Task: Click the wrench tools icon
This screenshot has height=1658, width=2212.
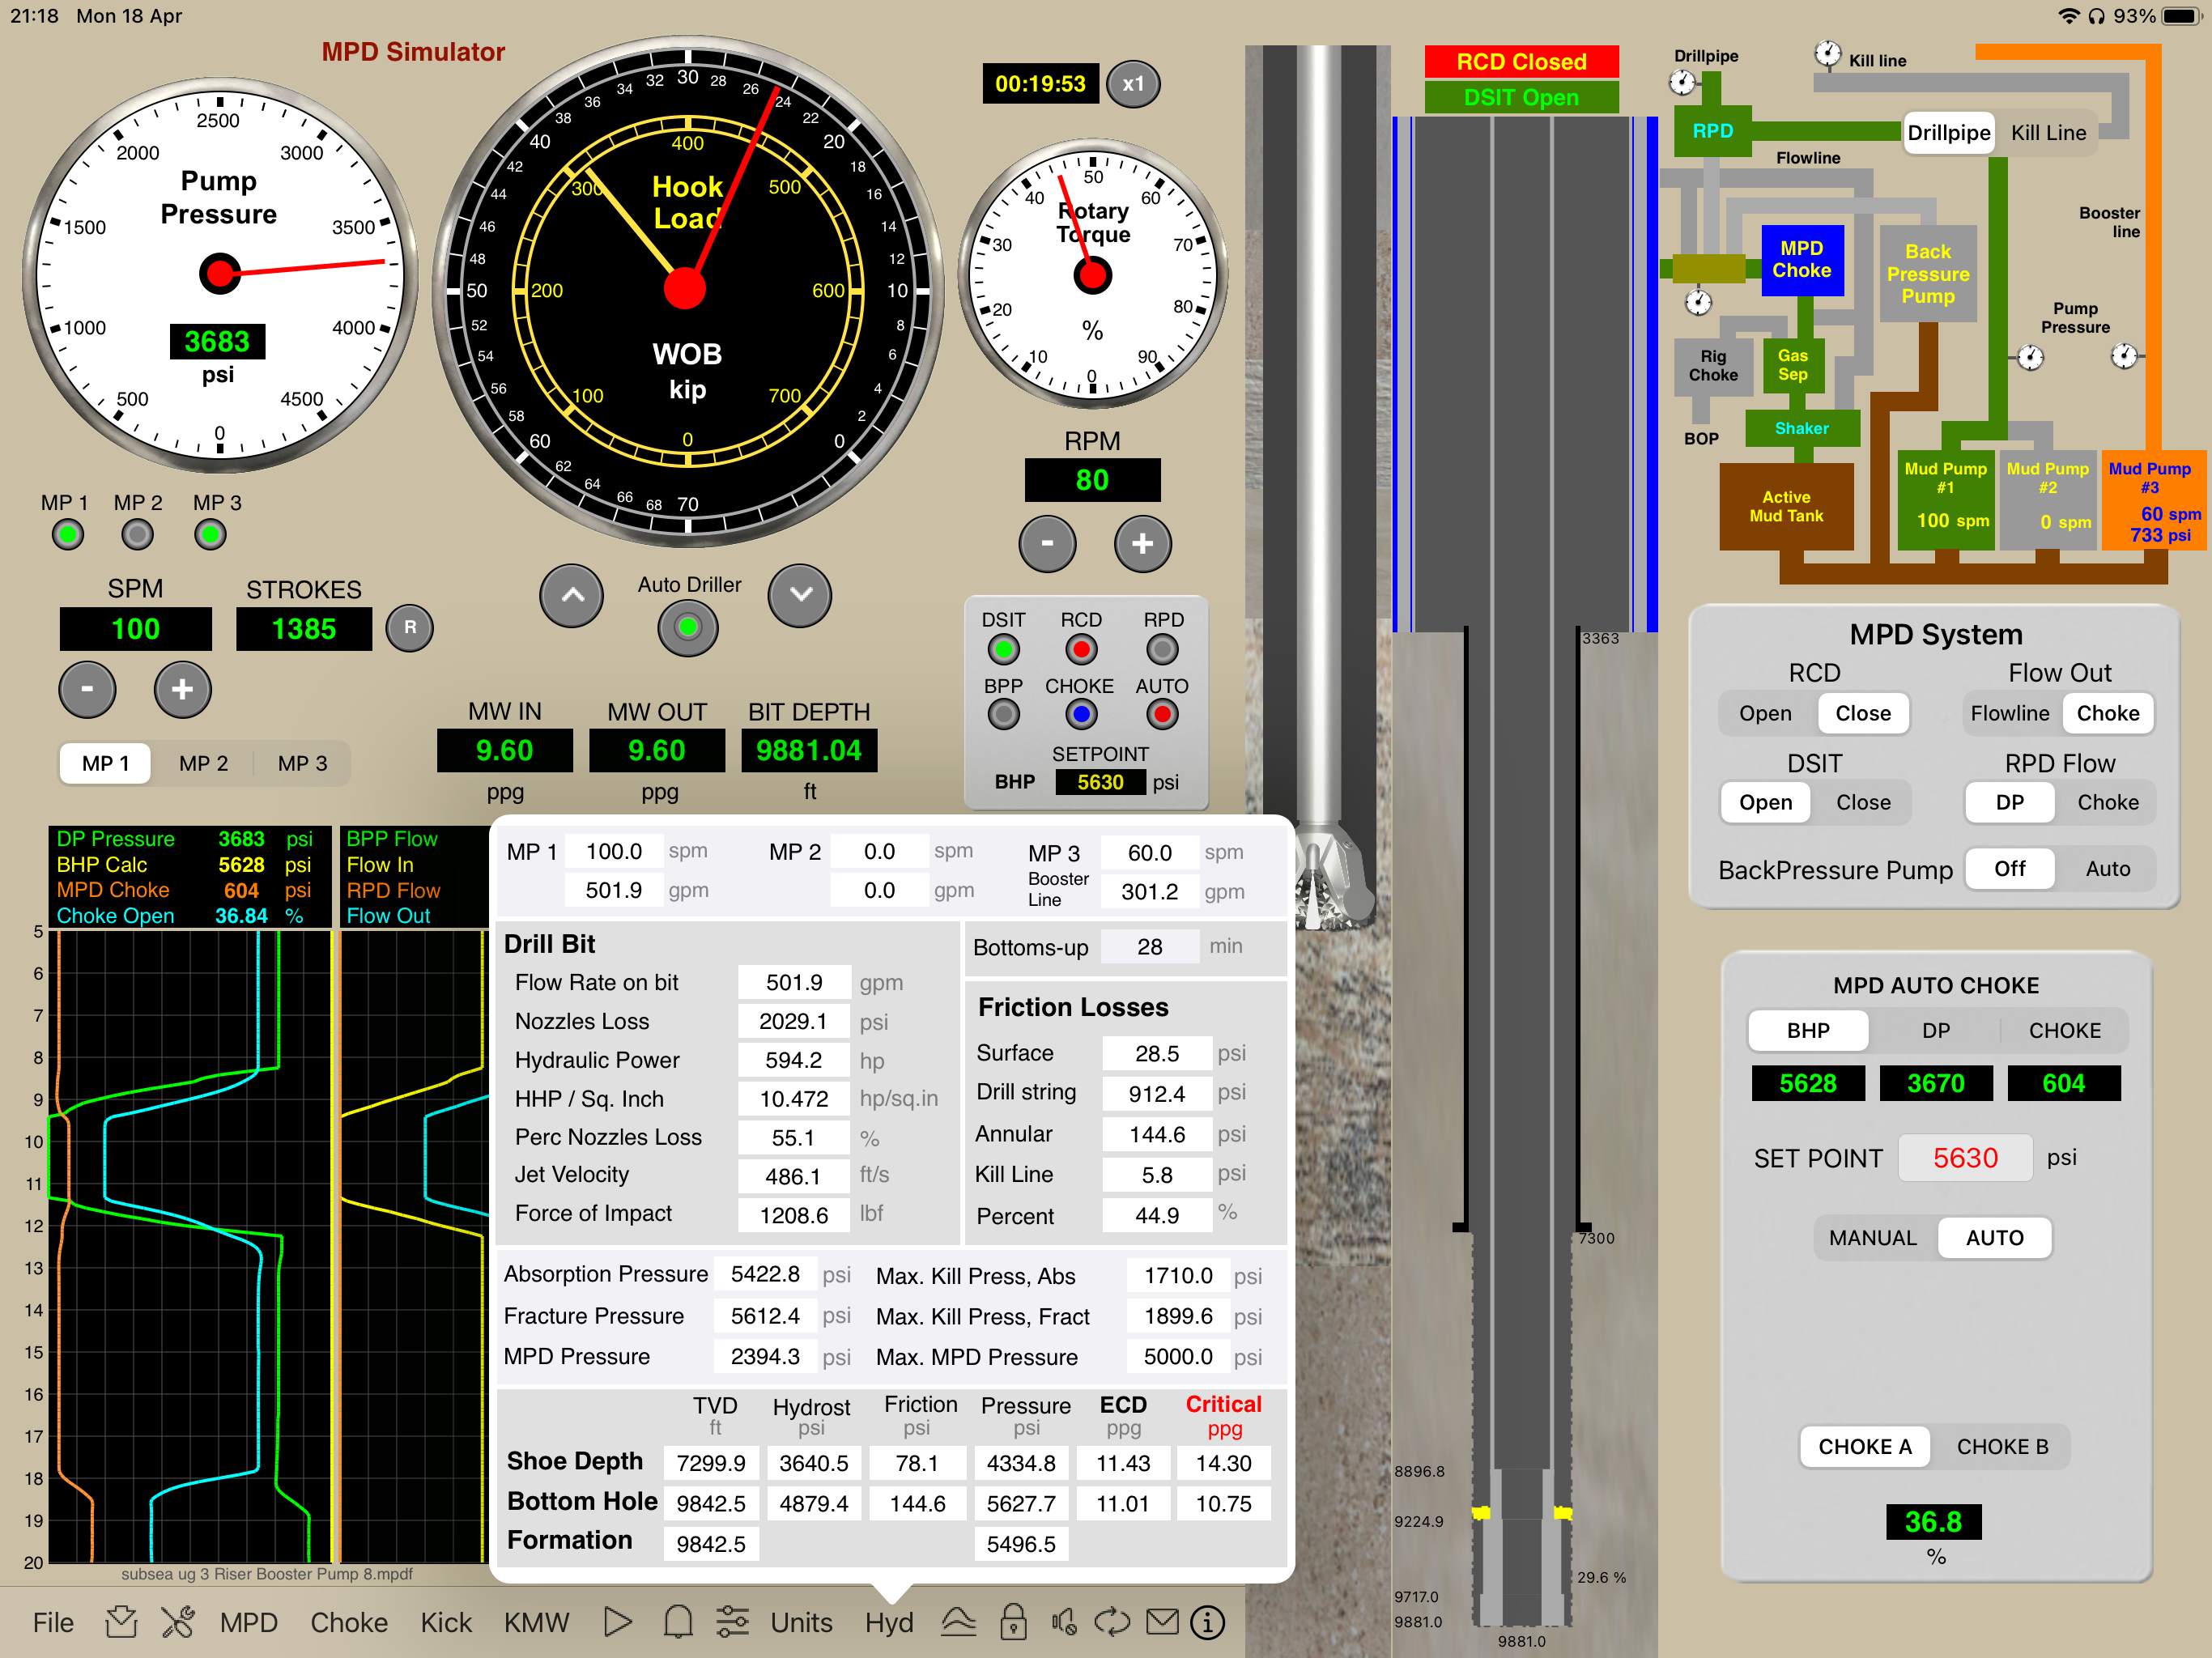Action: click(177, 1622)
